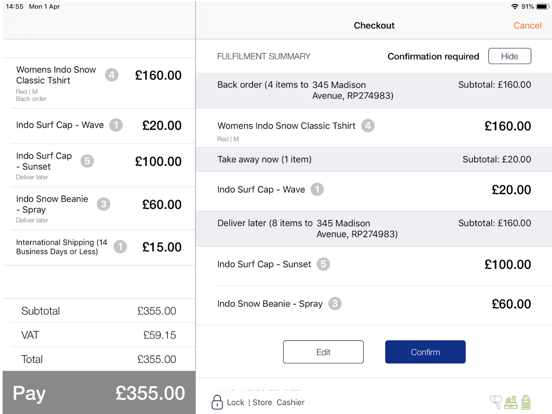Click the battery indicator in status bar
552x414 pixels.
pos(542,6)
